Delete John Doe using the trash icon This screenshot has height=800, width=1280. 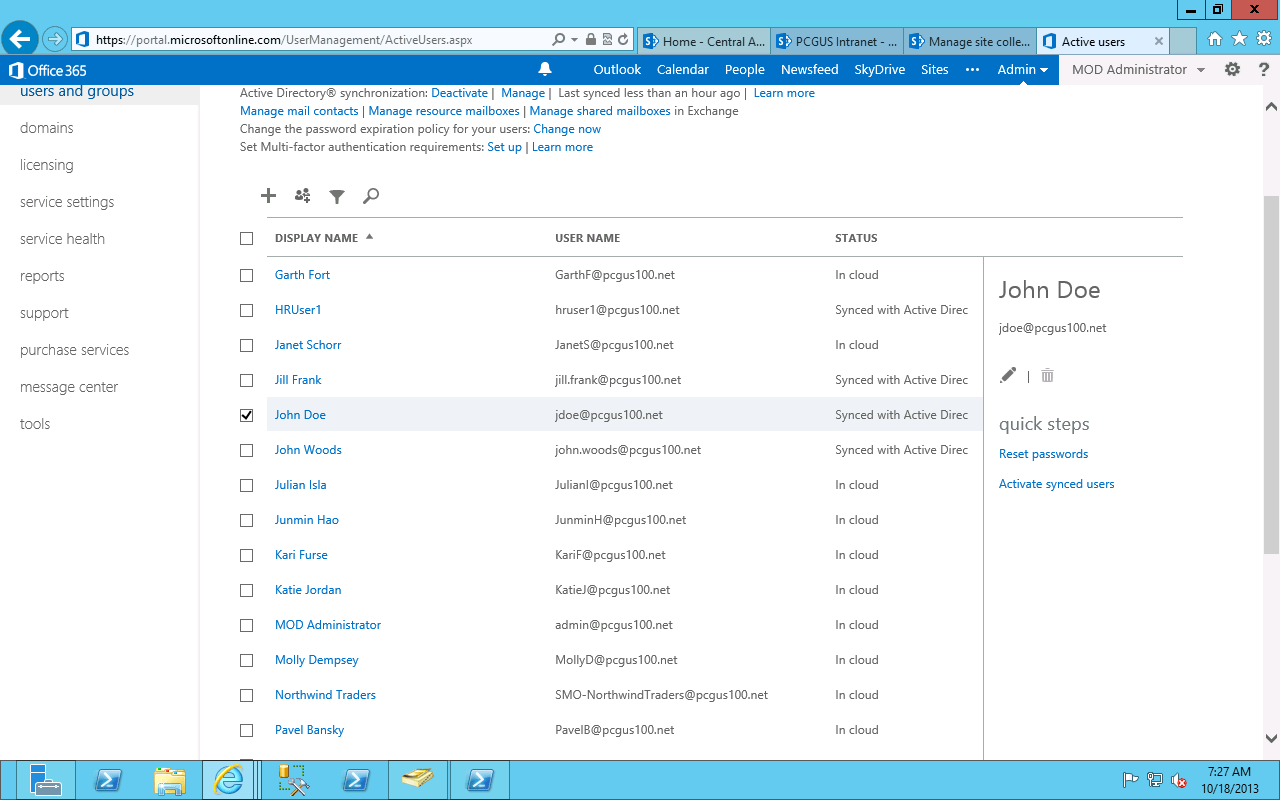click(1046, 375)
